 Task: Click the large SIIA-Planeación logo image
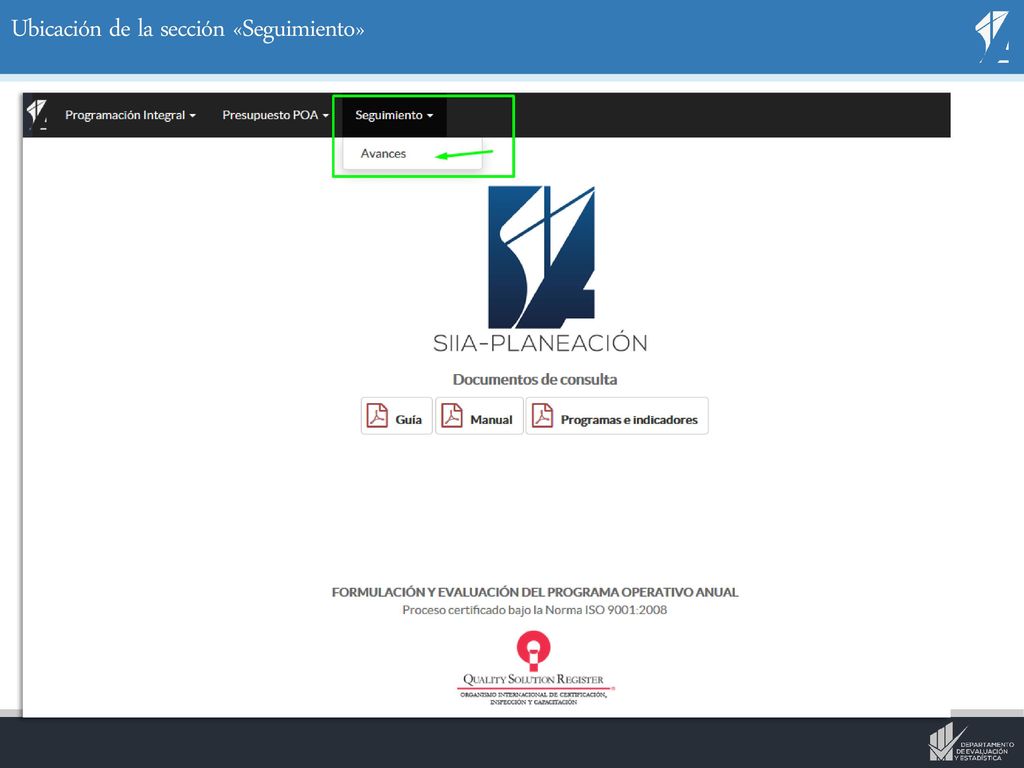(541, 257)
